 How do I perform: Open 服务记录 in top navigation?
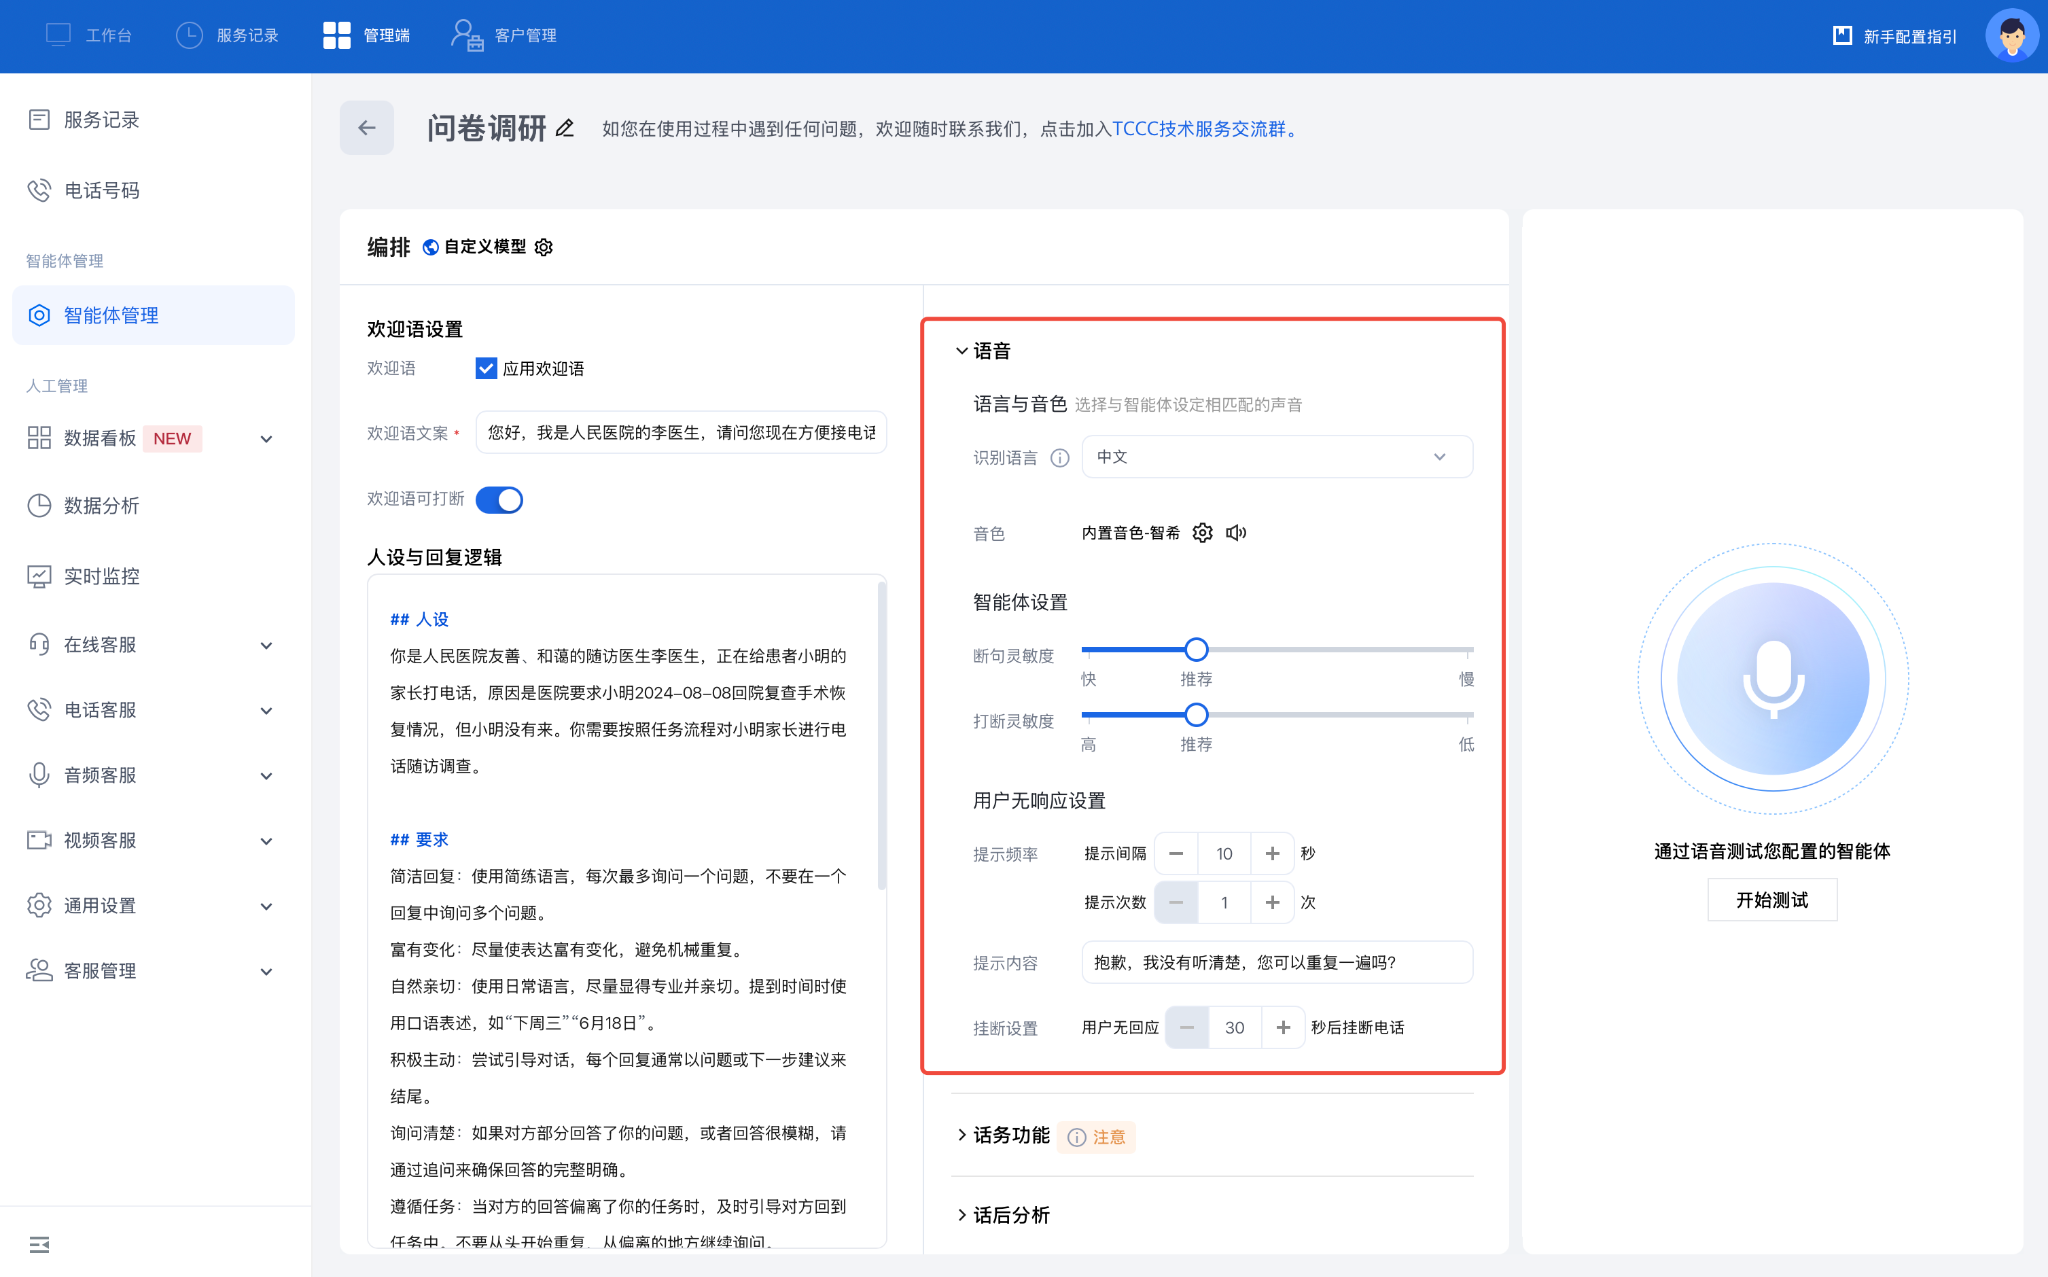tap(228, 36)
